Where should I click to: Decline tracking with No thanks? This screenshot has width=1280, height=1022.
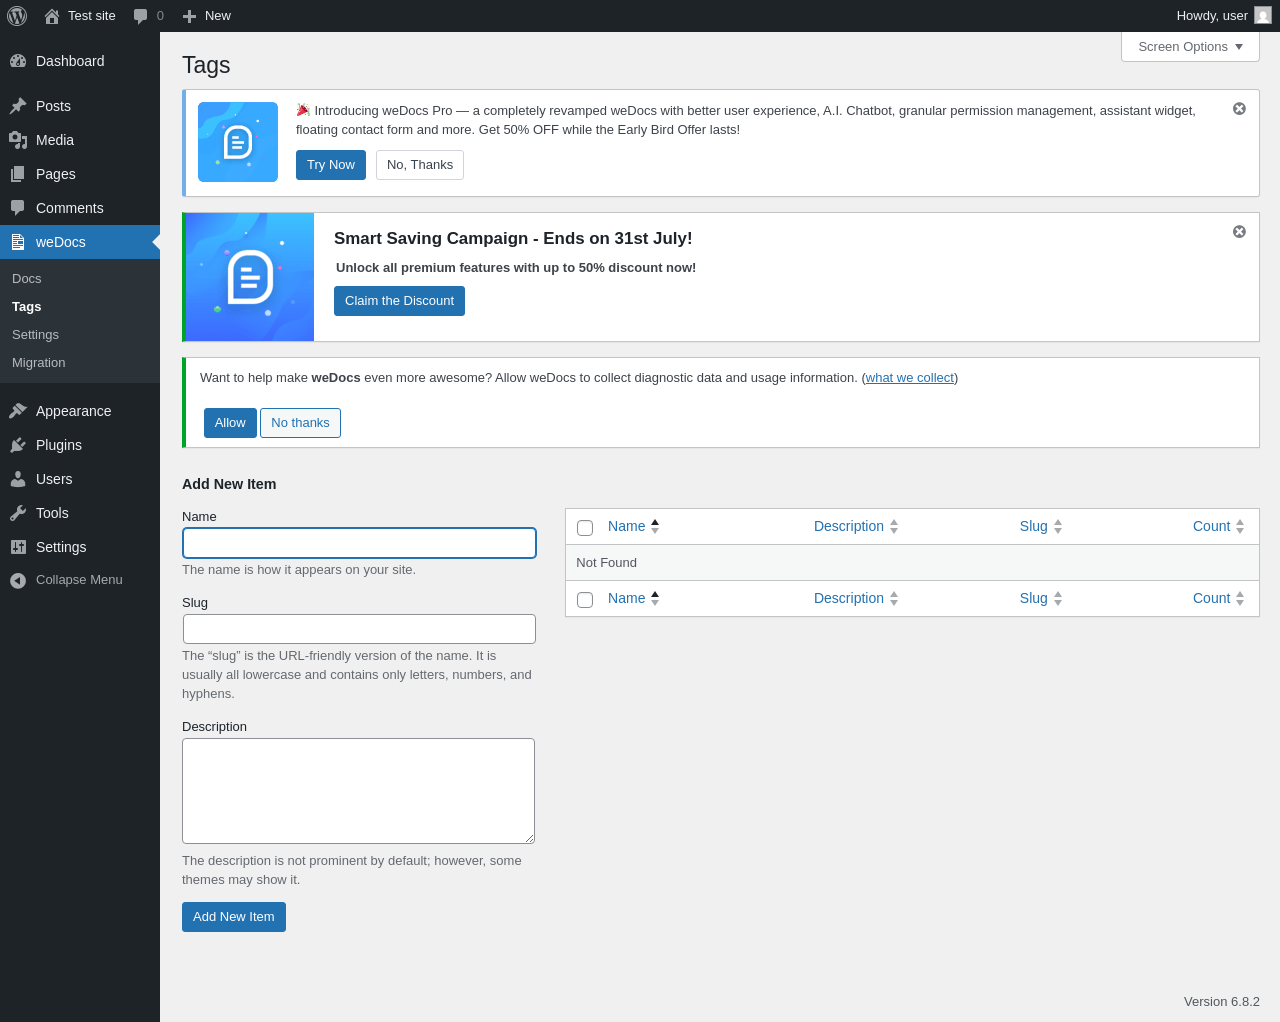(300, 423)
